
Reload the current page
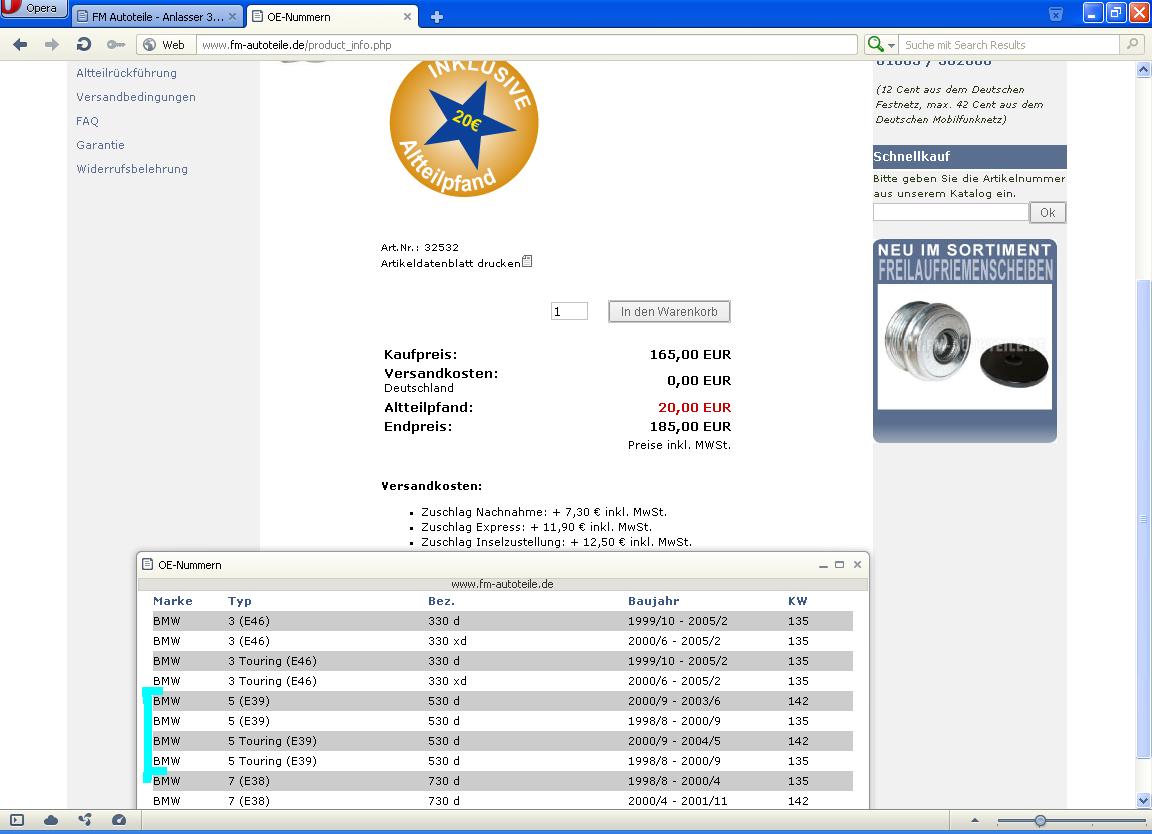[x=84, y=45]
